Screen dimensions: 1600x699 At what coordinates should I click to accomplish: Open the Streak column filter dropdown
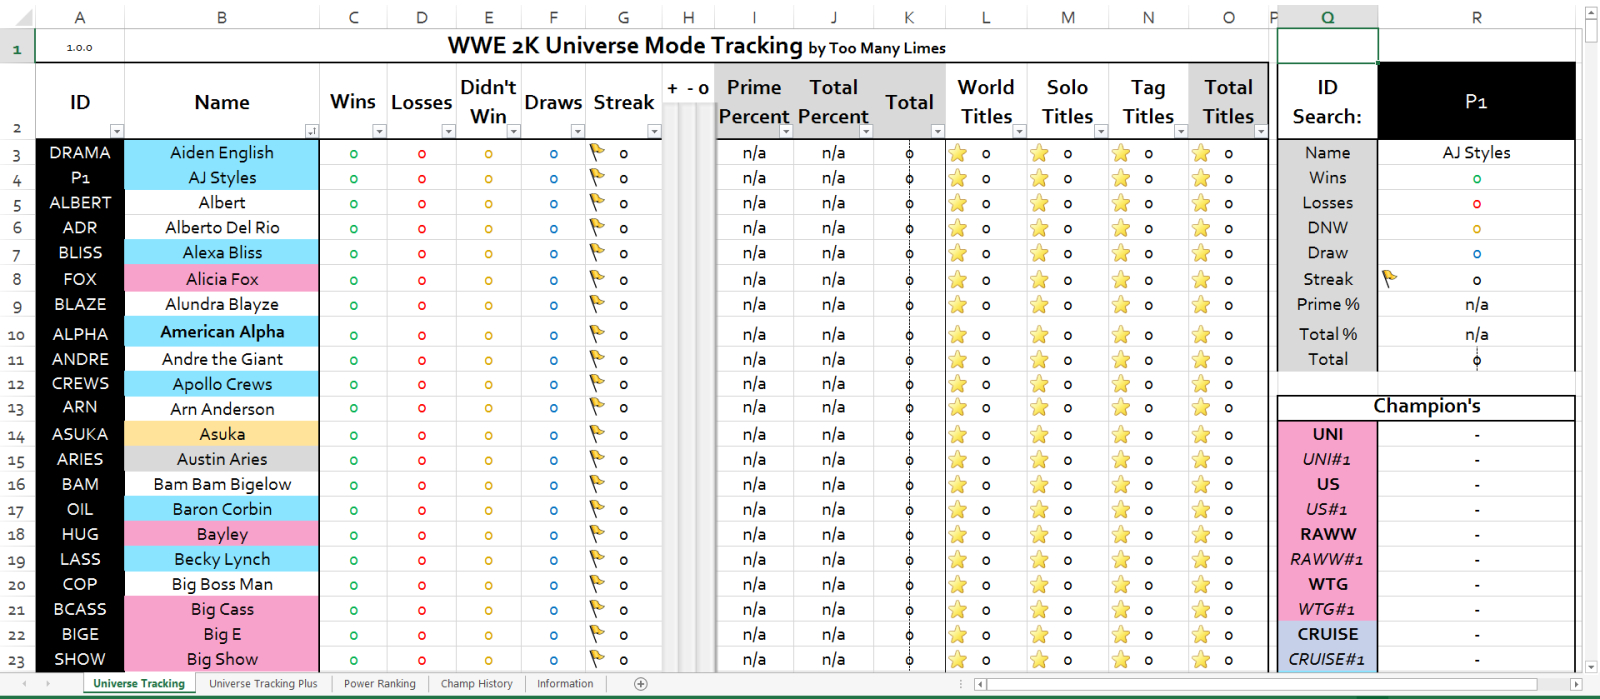point(654,131)
